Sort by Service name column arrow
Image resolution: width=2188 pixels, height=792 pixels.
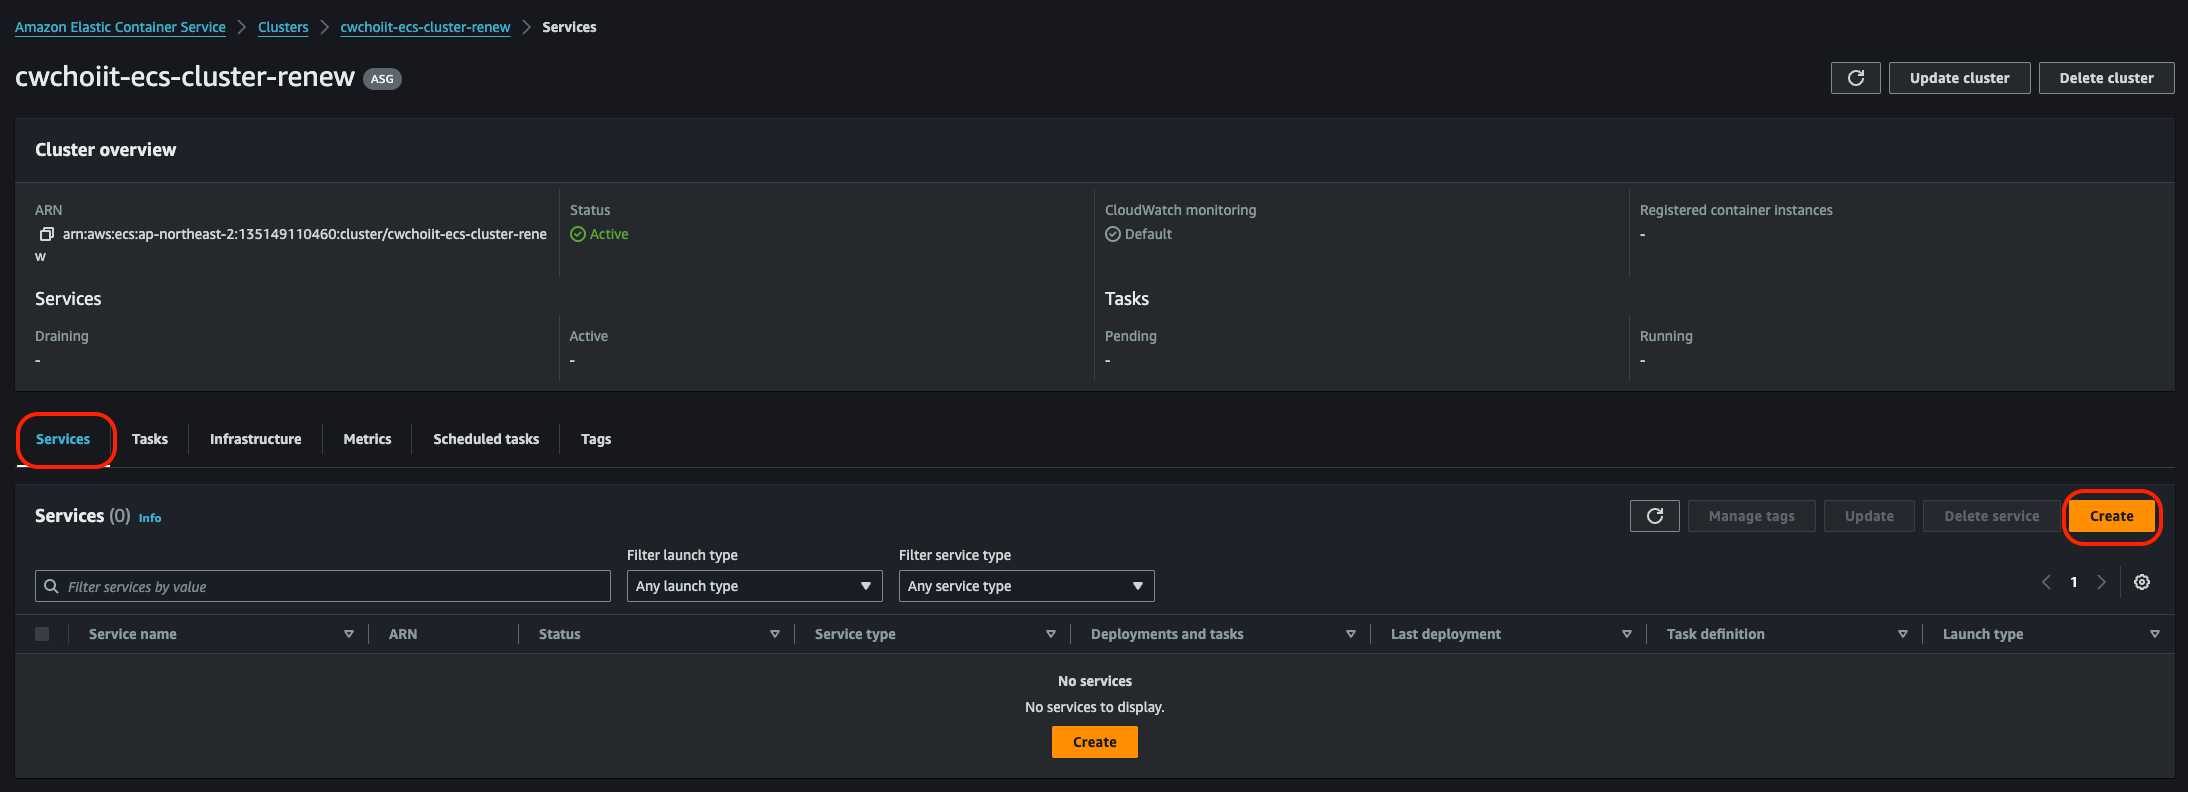point(349,634)
